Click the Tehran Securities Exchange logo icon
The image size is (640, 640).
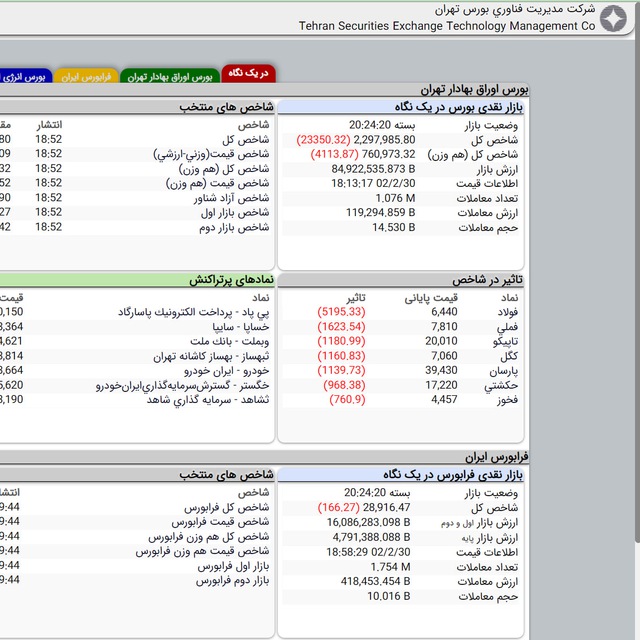point(613,18)
